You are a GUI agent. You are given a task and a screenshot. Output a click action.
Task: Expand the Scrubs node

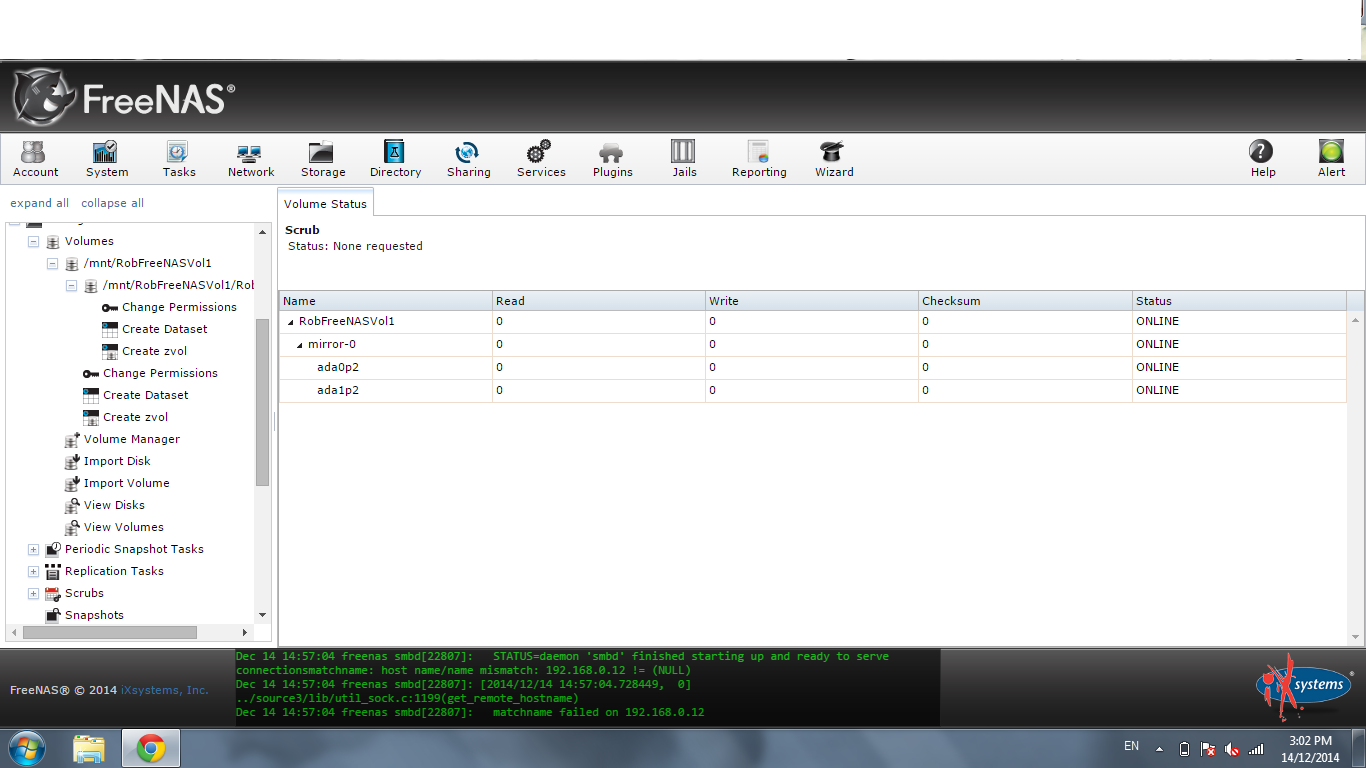(33, 593)
